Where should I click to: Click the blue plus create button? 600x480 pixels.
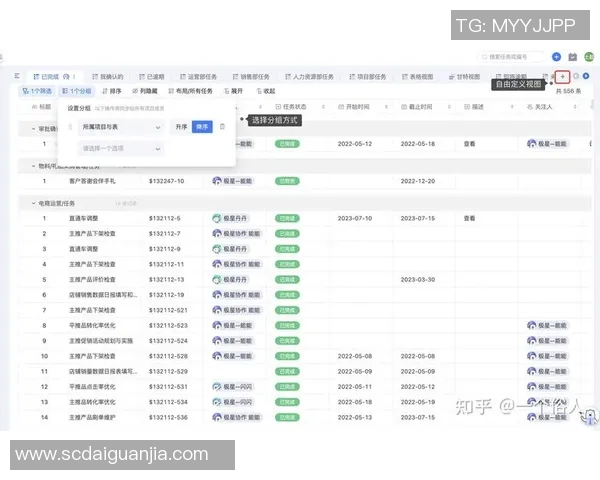pos(556,57)
